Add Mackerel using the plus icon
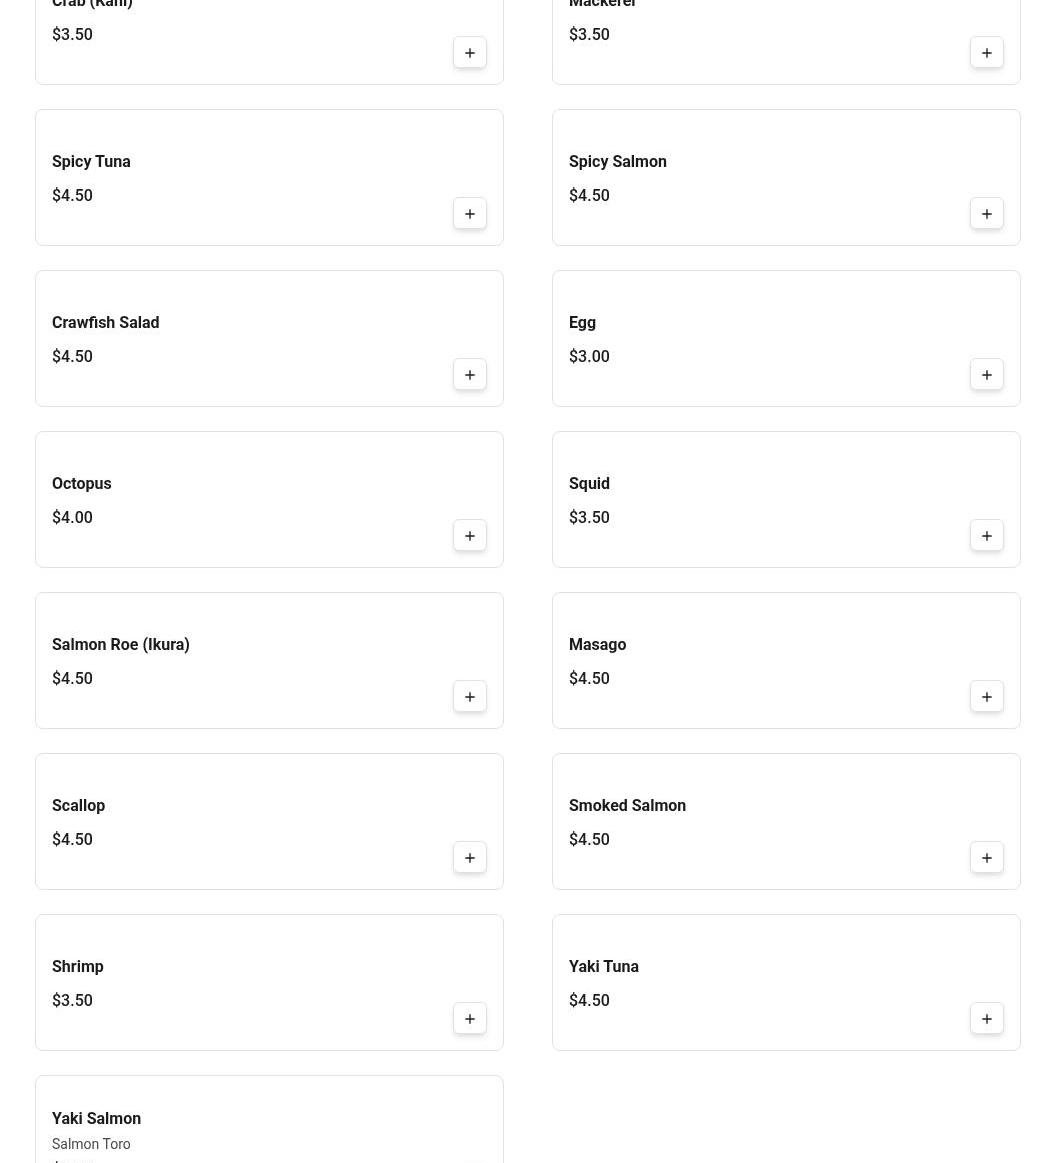1050x1163 pixels. click(x=987, y=53)
